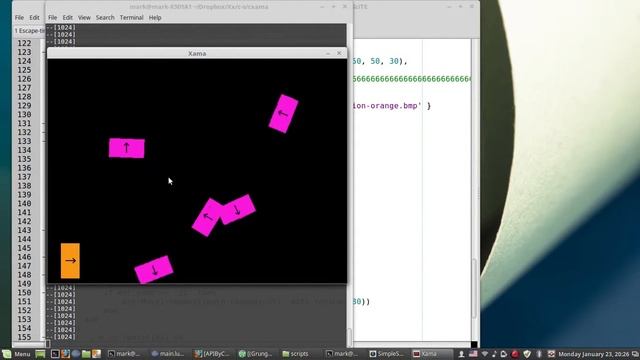Launch the terminal icon in panel launcher
This screenshot has width=640, height=360.
click(x=55, y=354)
